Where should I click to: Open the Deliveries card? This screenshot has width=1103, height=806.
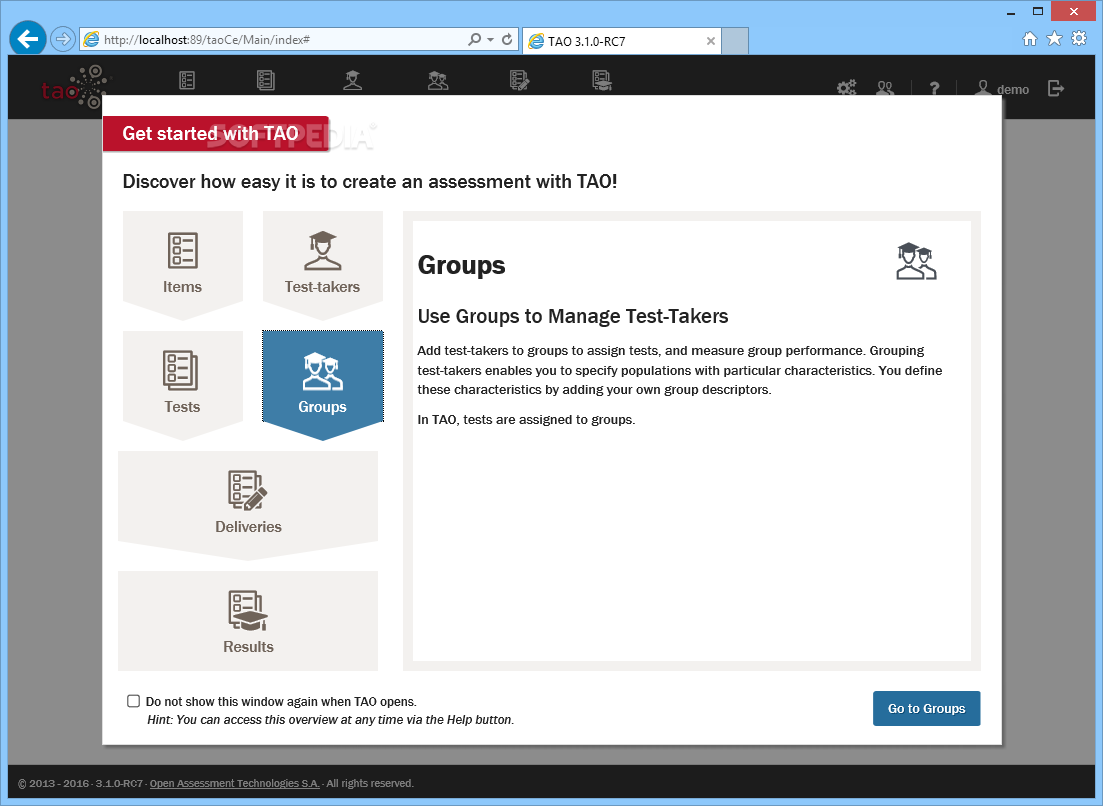point(248,504)
